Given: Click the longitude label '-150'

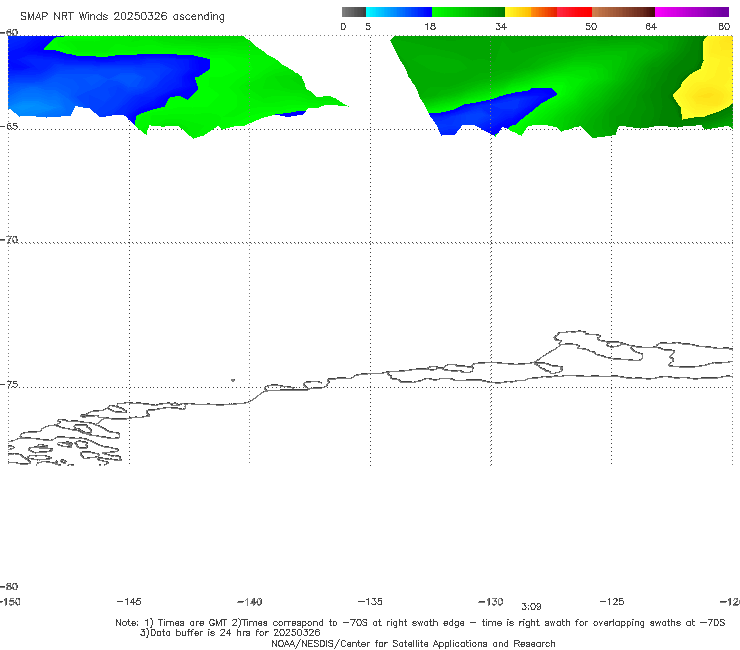Looking at the screenshot, I should 10,601.
